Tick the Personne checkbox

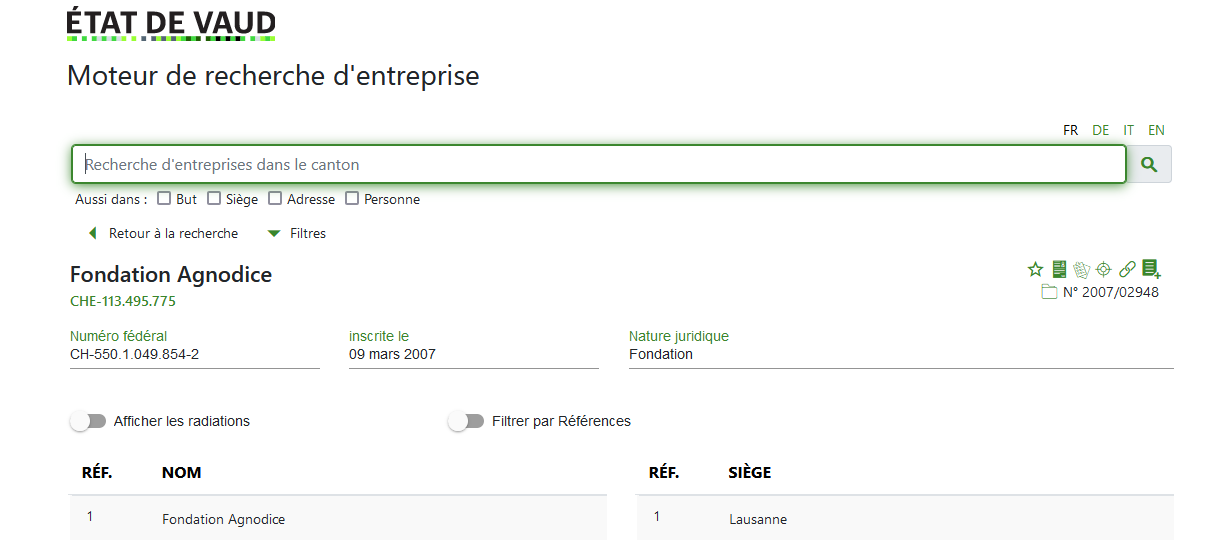[x=352, y=198]
